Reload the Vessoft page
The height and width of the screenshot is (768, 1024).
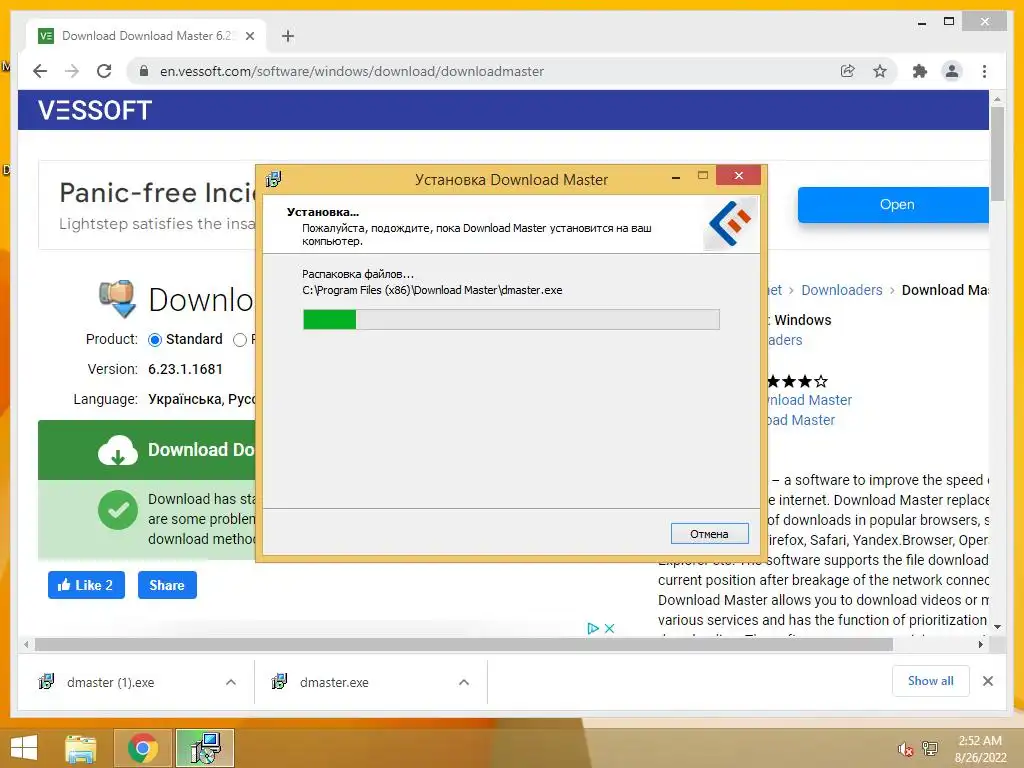(104, 71)
